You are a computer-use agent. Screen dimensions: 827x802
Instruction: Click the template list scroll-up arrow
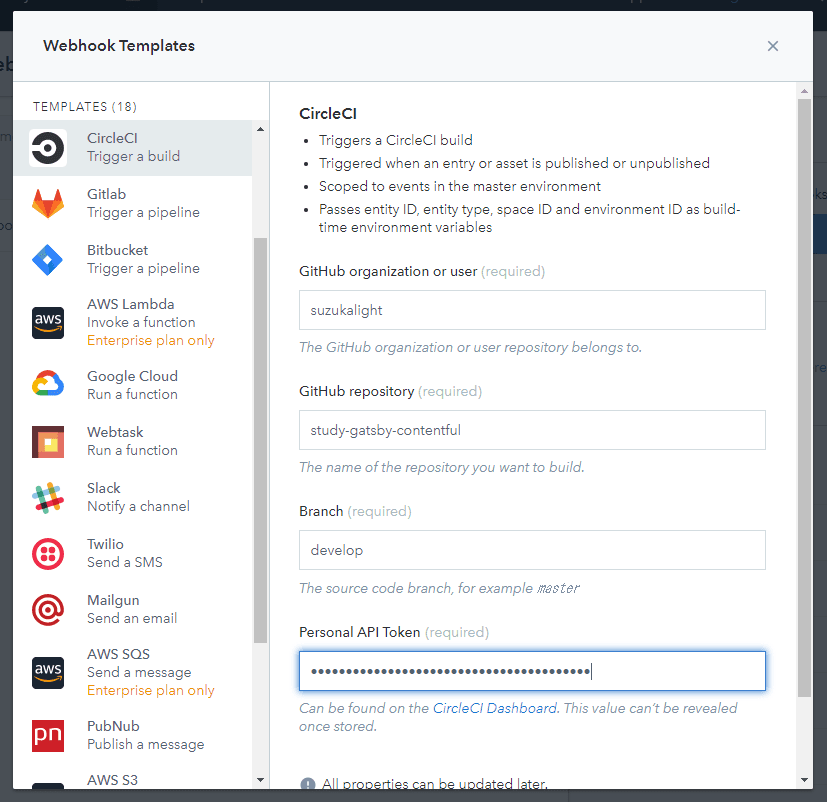point(261,129)
